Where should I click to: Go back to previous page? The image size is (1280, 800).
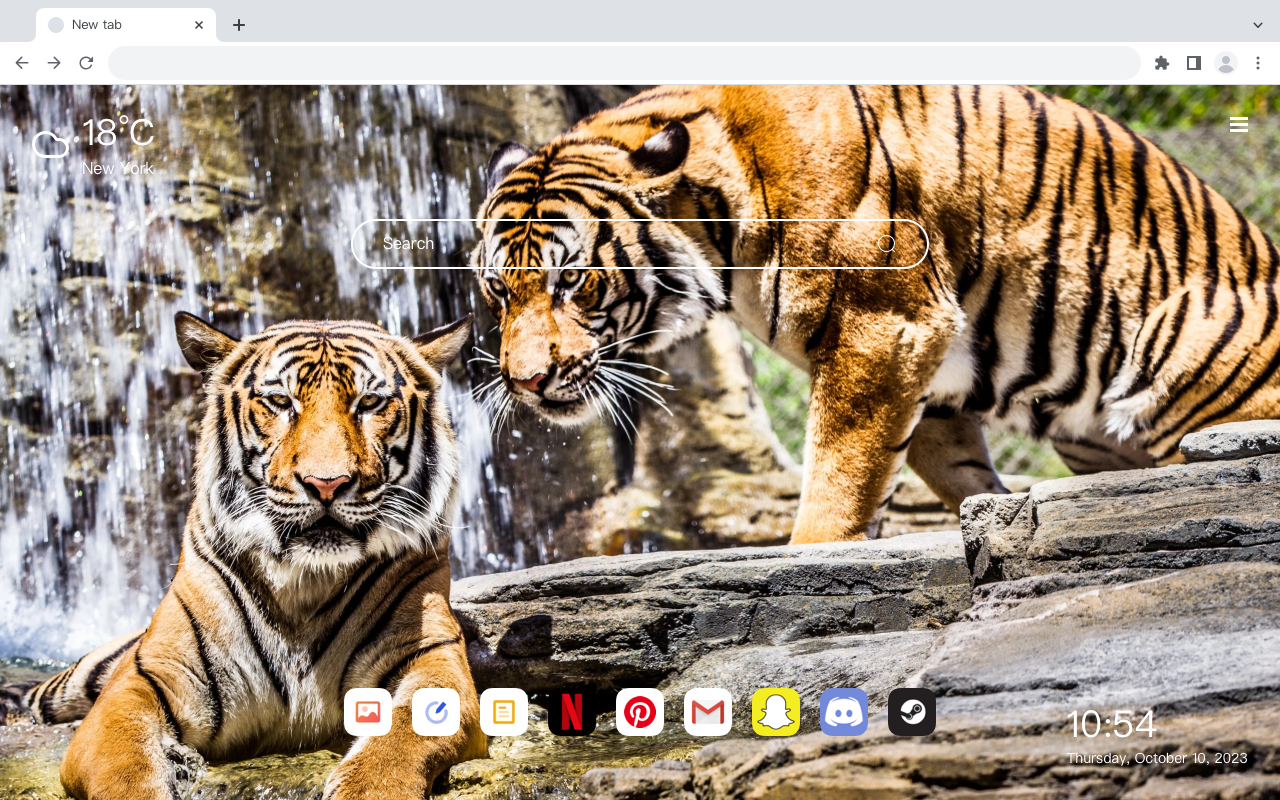tap(22, 63)
